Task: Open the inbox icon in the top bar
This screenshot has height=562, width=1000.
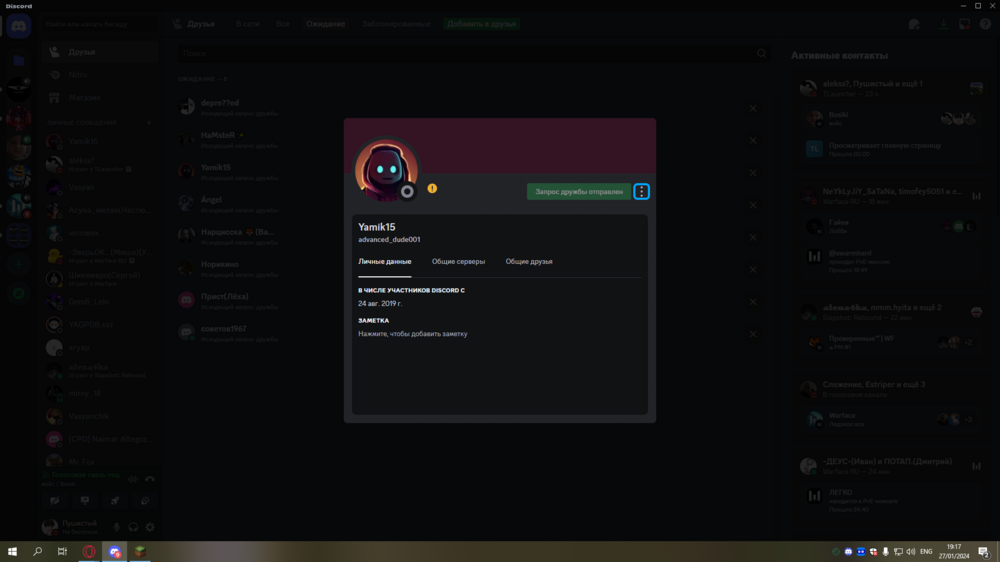Action: [964, 24]
